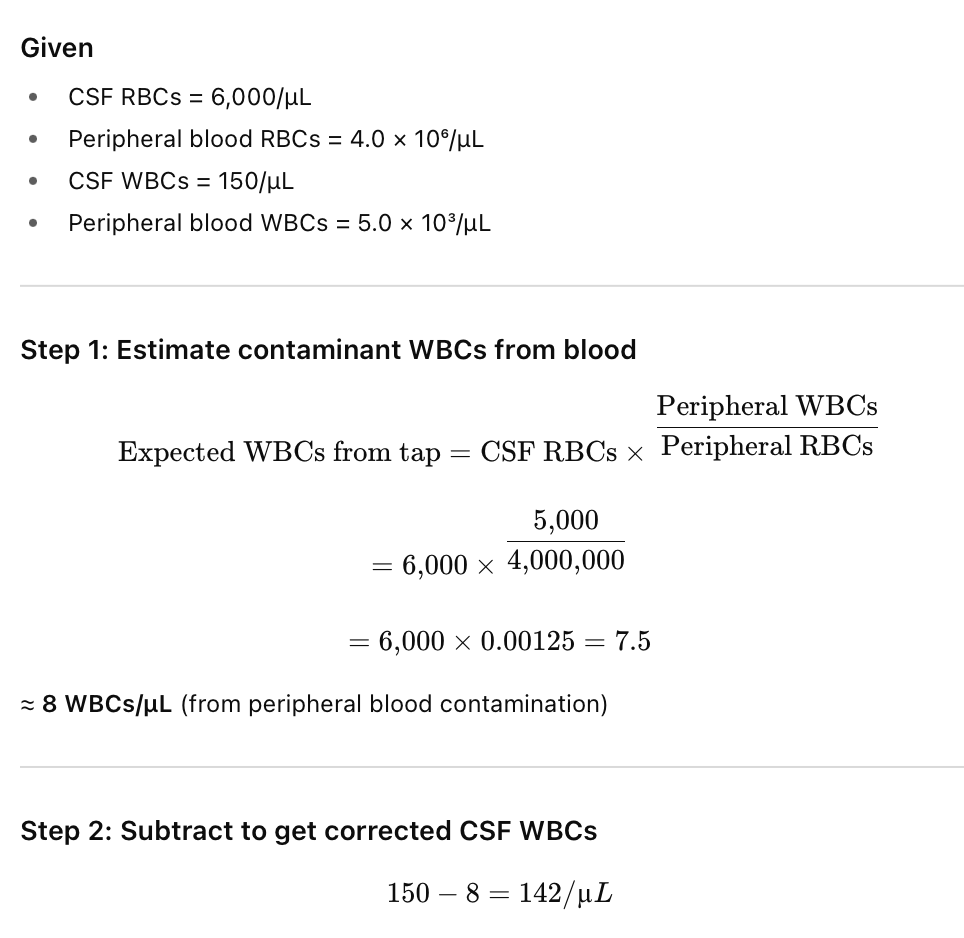Click the "Peripheral WBCs" numerator
964x938 pixels.
tap(767, 406)
